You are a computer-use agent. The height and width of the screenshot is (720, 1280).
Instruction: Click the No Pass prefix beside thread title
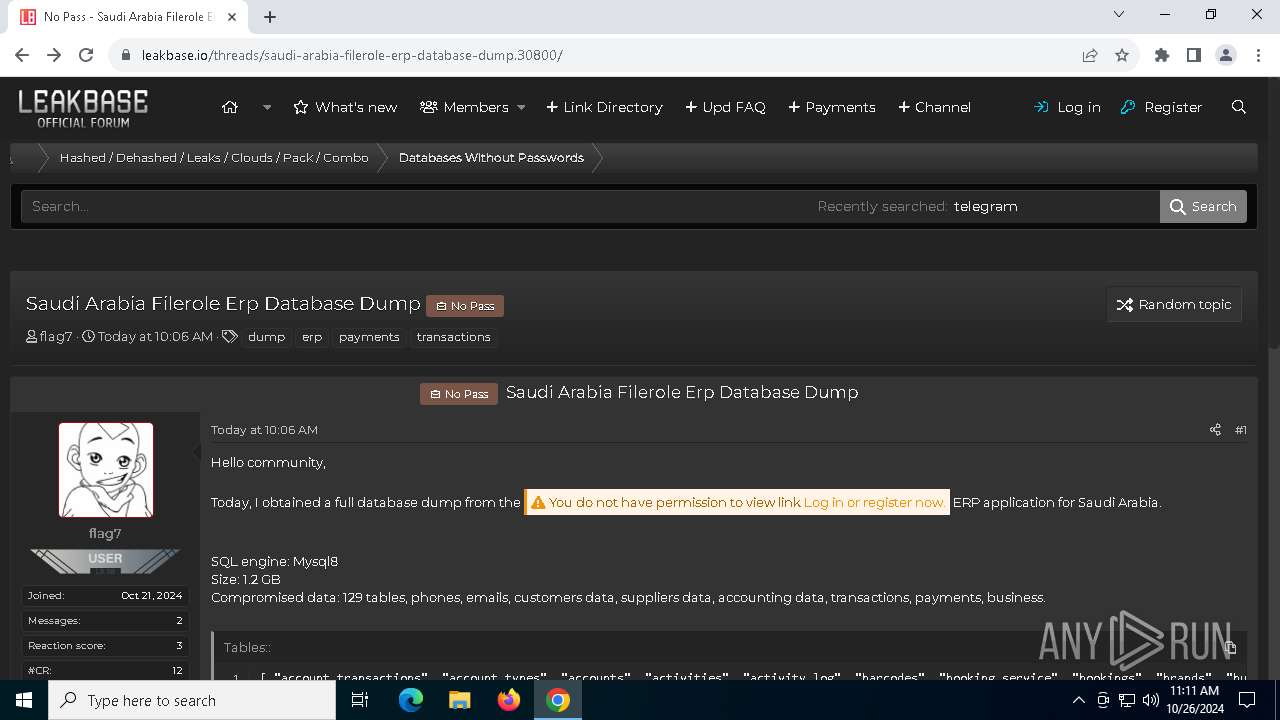[x=465, y=306]
